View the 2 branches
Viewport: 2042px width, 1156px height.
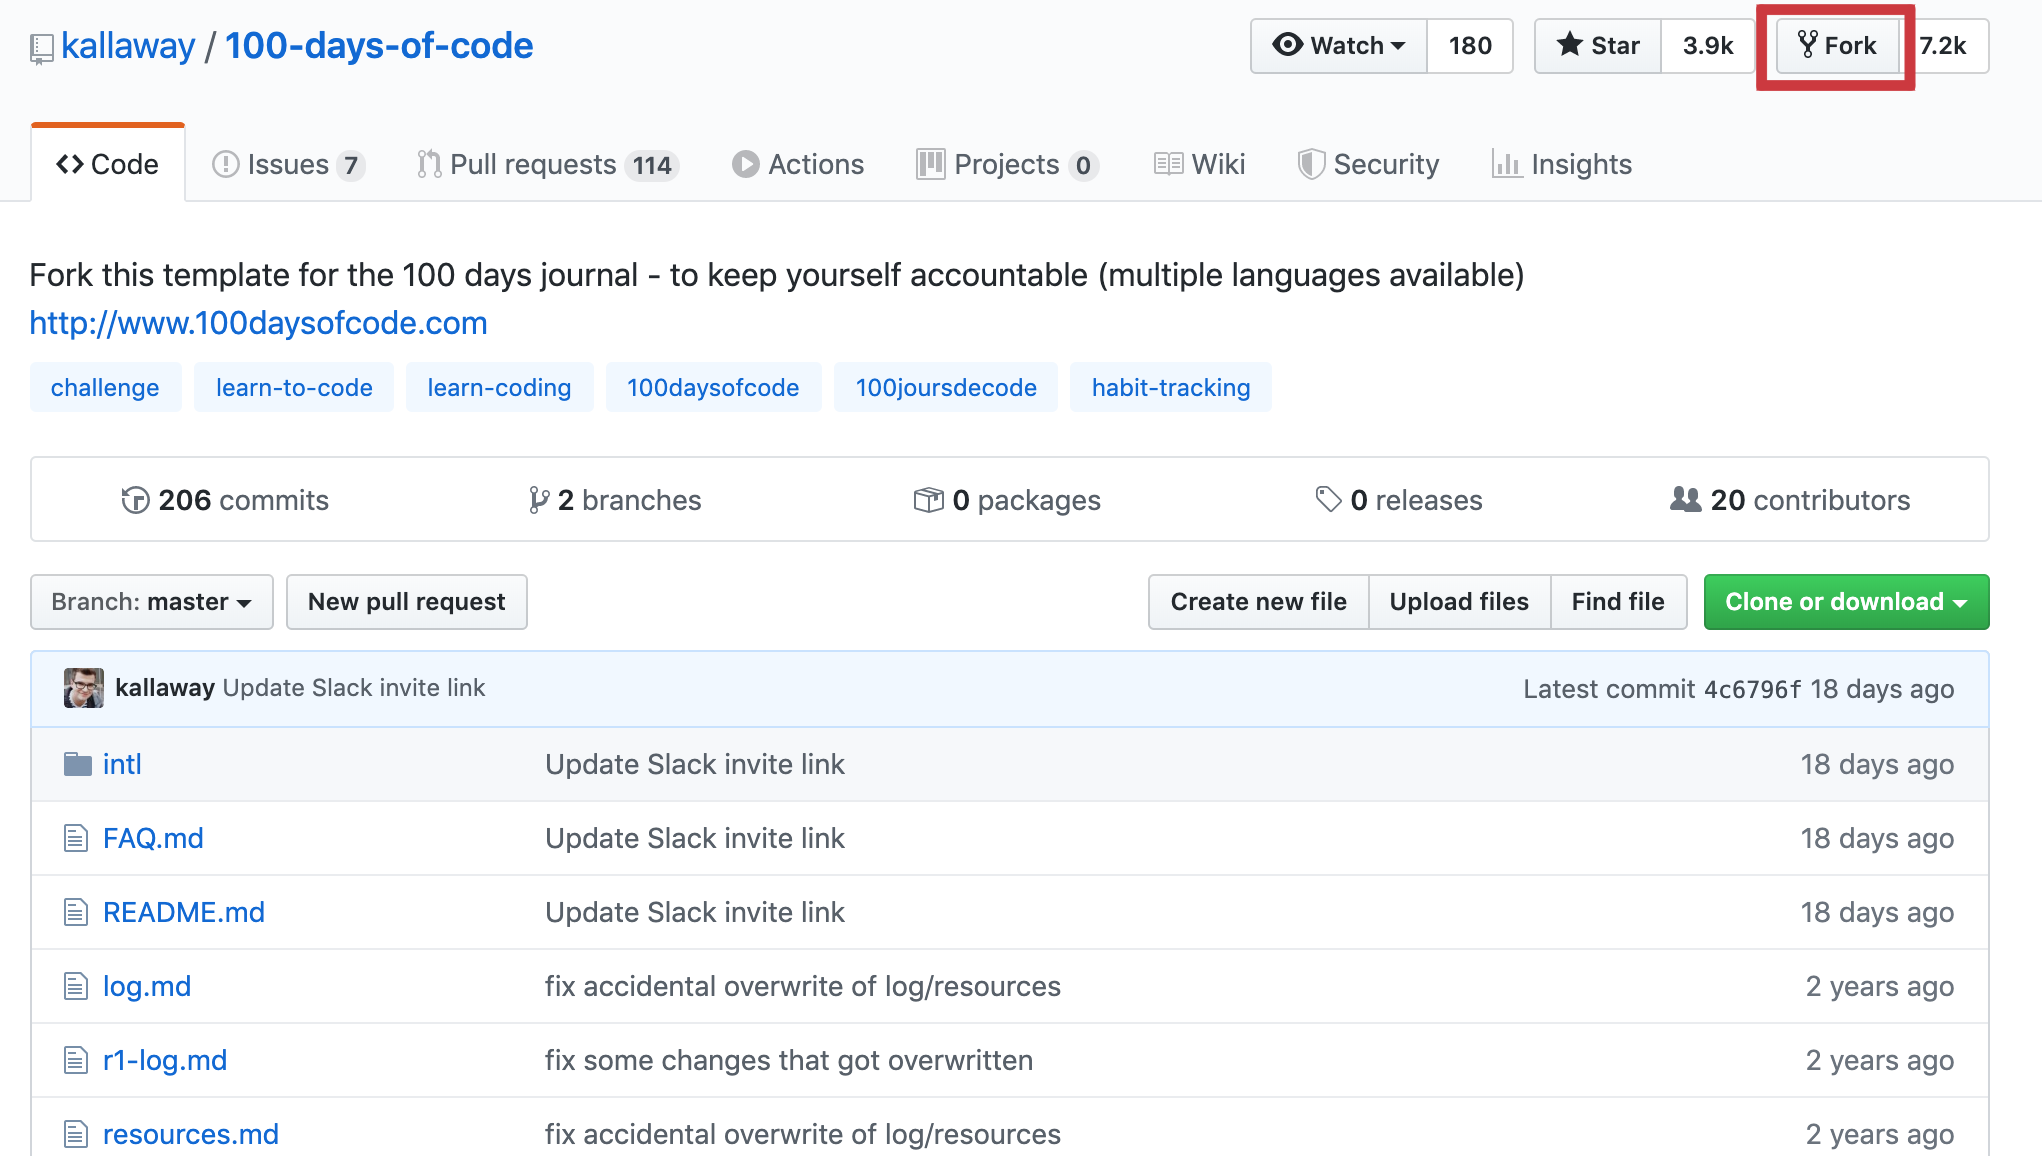point(615,500)
